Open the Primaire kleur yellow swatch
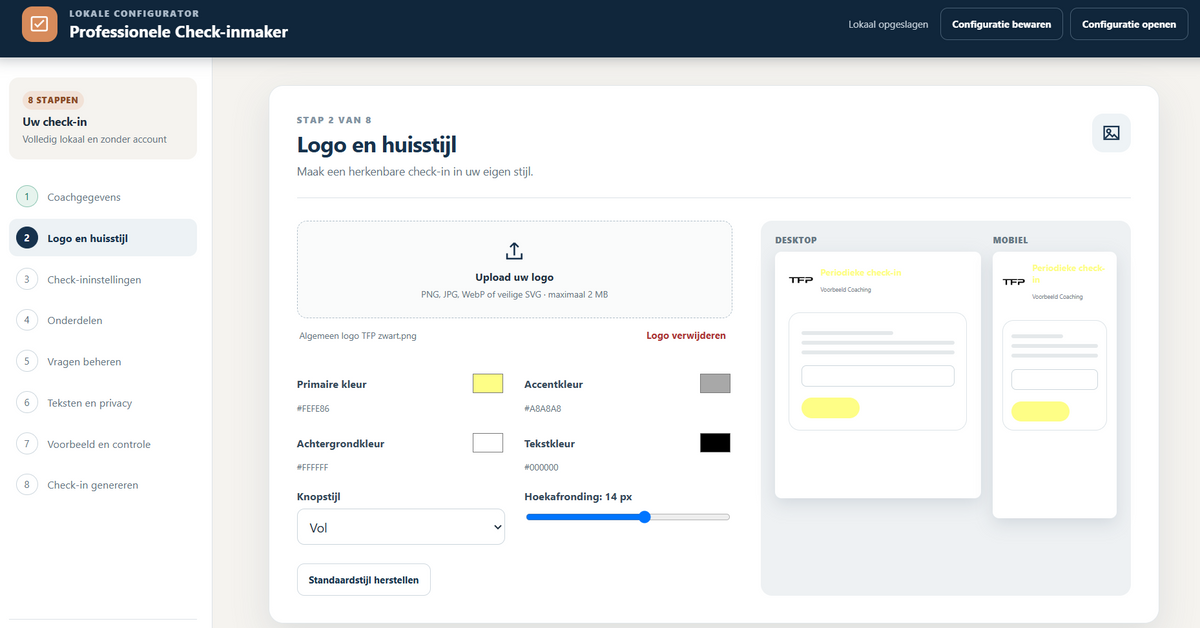The height and width of the screenshot is (628, 1200). pos(488,384)
